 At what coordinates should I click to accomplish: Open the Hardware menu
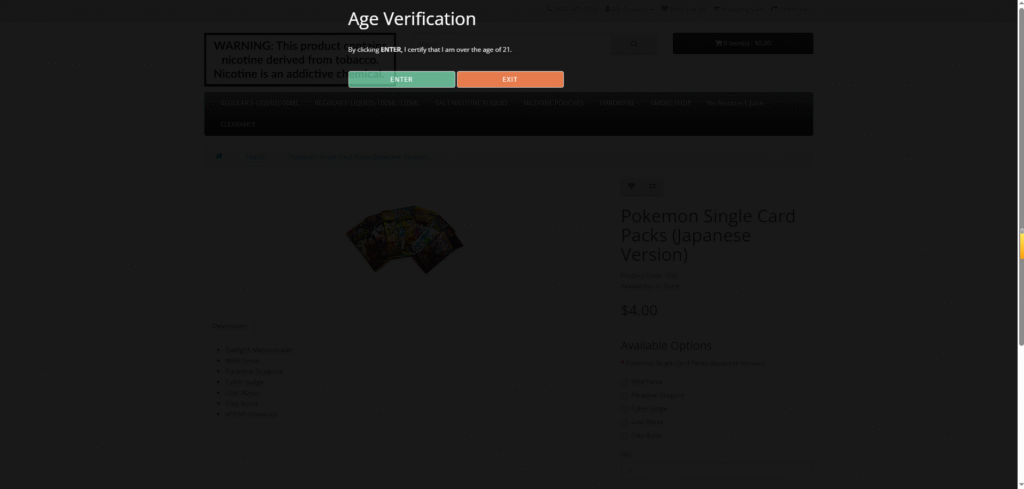[616, 103]
